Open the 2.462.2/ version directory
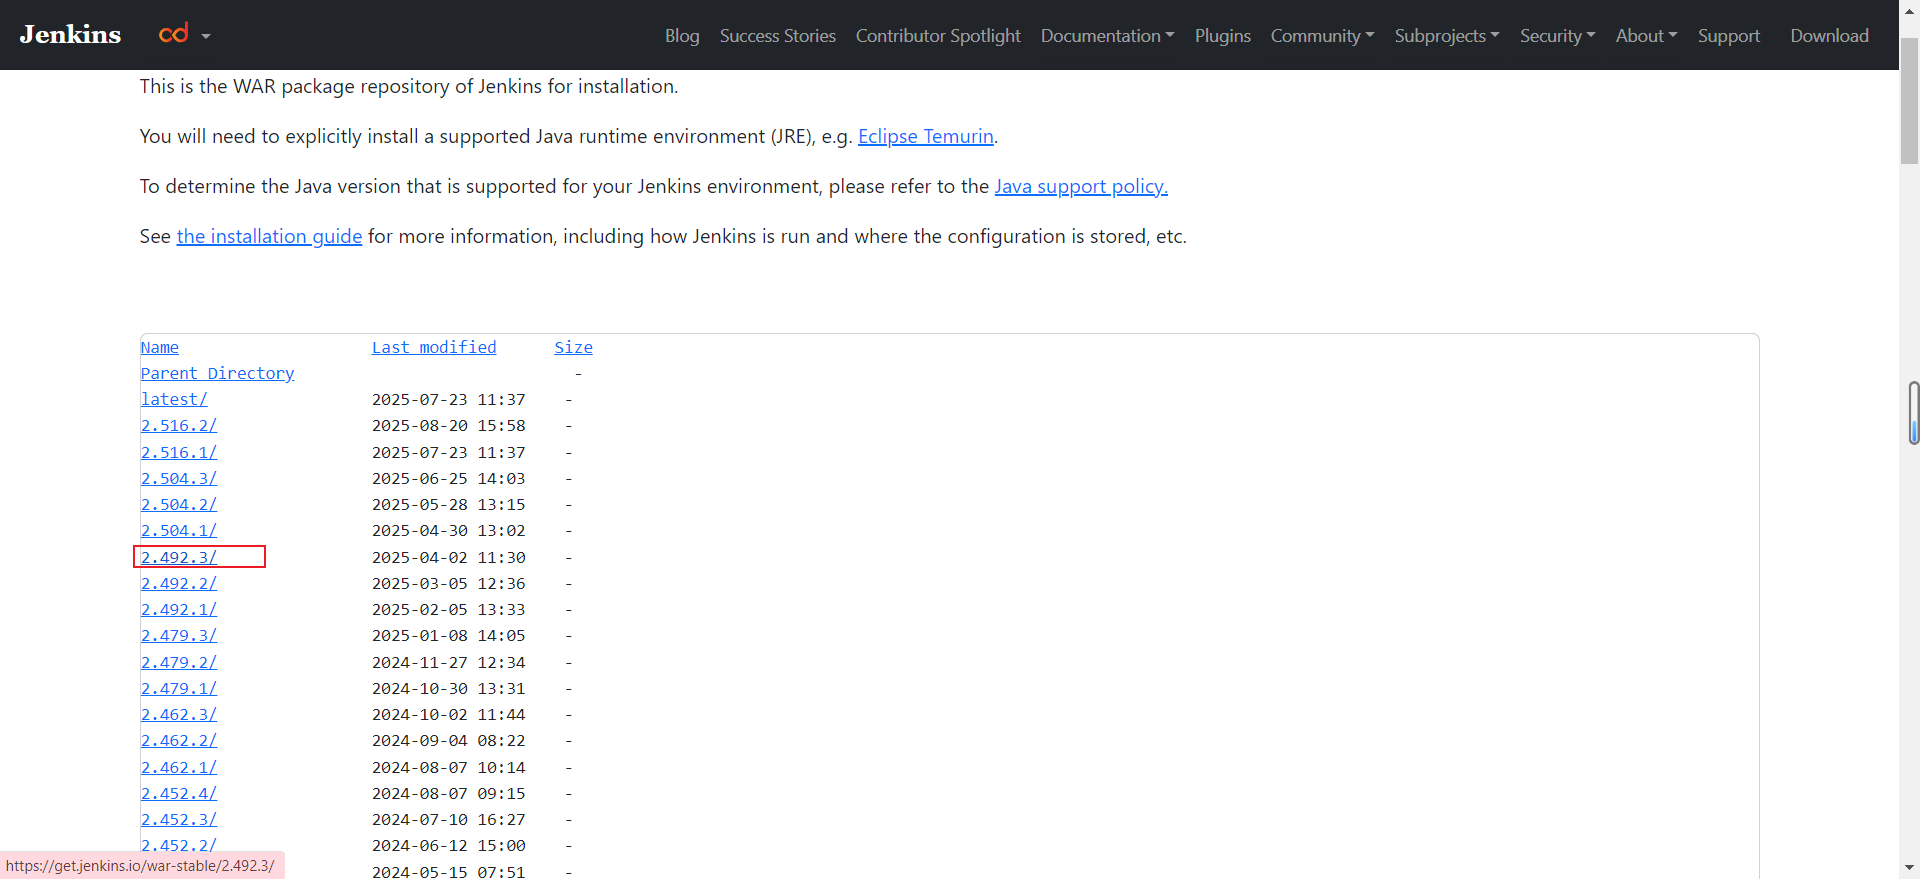This screenshot has width=1920, height=879. click(x=179, y=740)
